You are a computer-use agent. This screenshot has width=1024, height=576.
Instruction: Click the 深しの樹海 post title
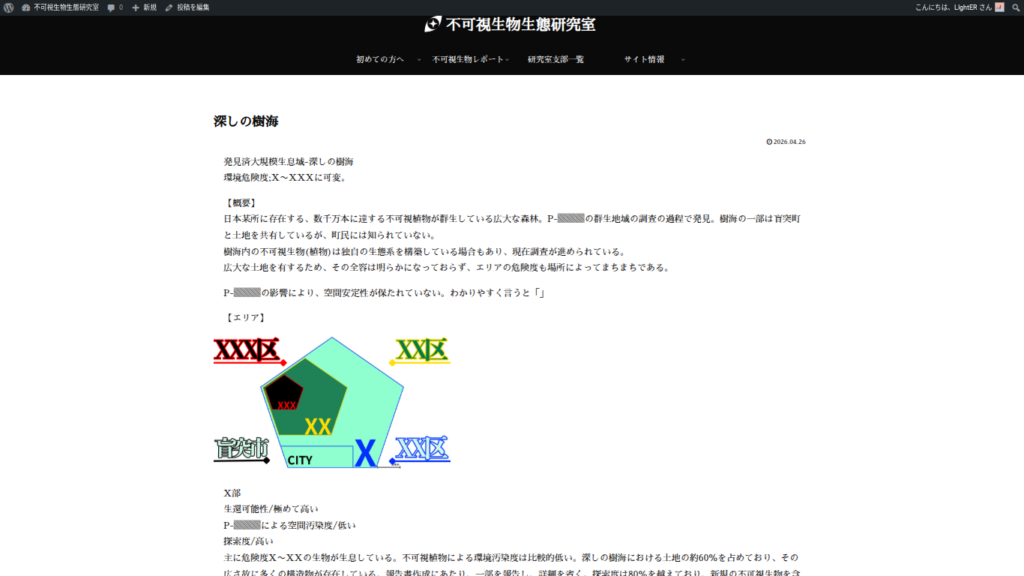(x=246, y=121)
